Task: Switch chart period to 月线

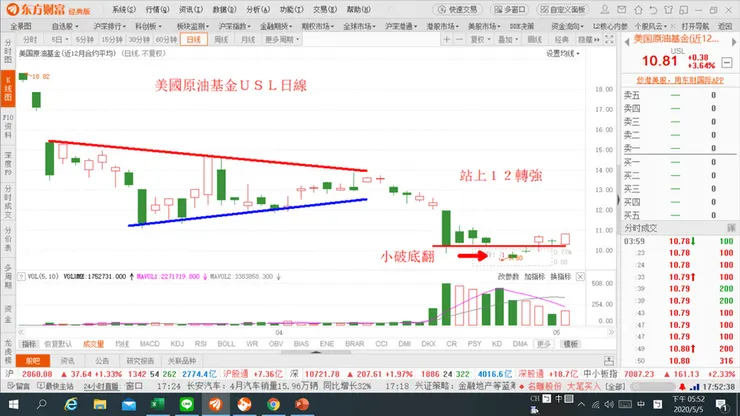Action: click(x=248, y=40)
